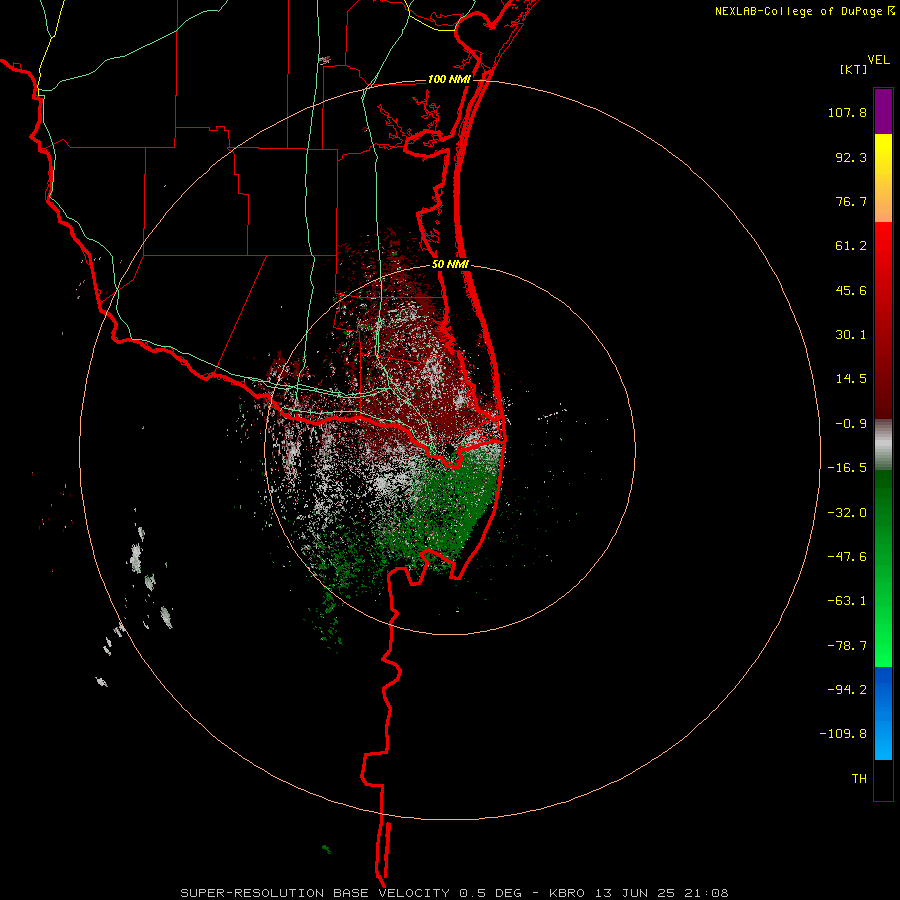Click the 14.5 legend value
Image resolution: width=900 pixels, height=900 pixels.
click(851, 379)
